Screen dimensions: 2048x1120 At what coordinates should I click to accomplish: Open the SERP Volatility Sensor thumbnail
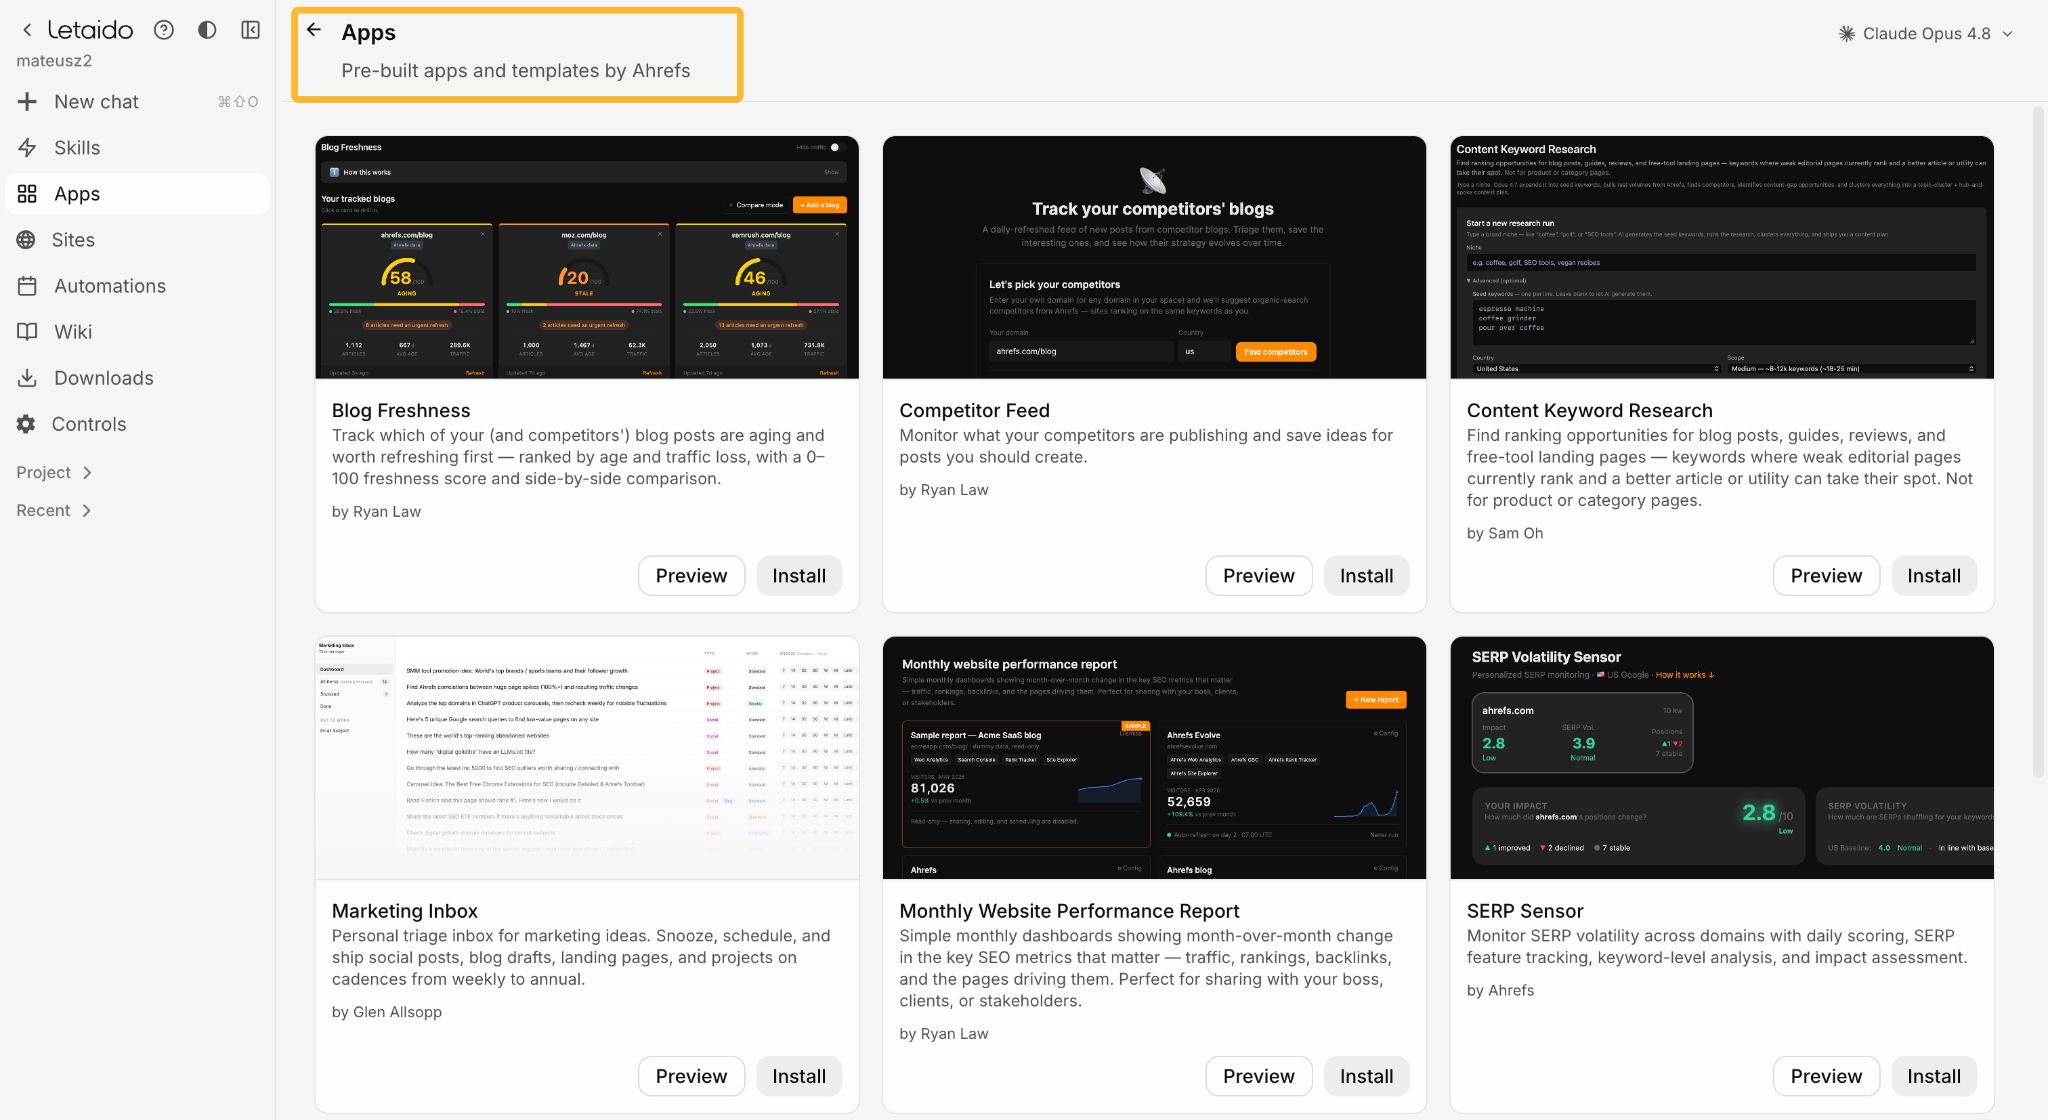(x=1722, y=758)
